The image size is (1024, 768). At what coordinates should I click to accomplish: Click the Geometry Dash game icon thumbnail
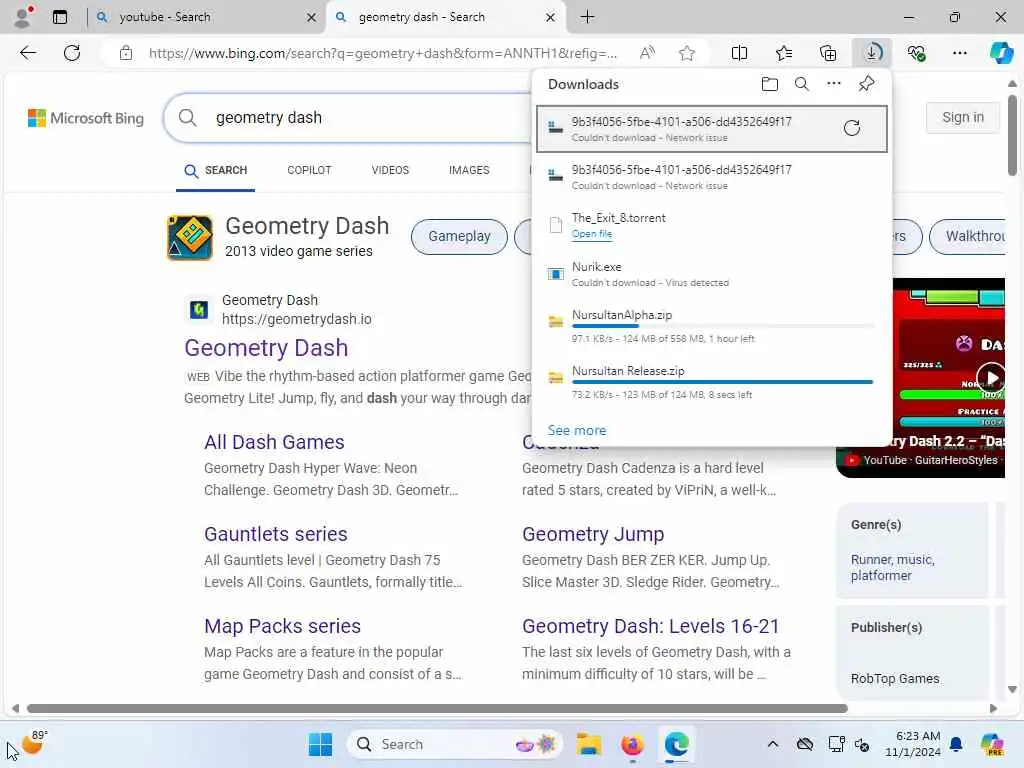pos(189,238)
